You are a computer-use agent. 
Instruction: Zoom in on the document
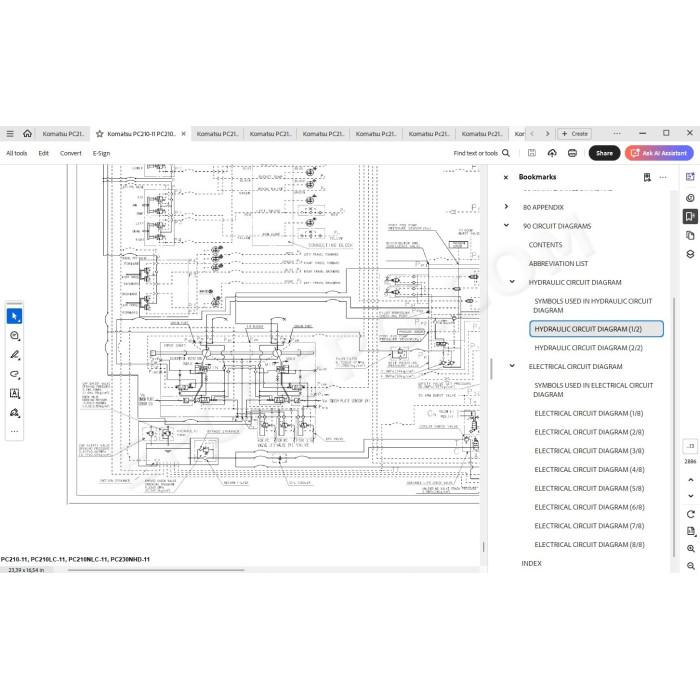click(x=691, y=549)
